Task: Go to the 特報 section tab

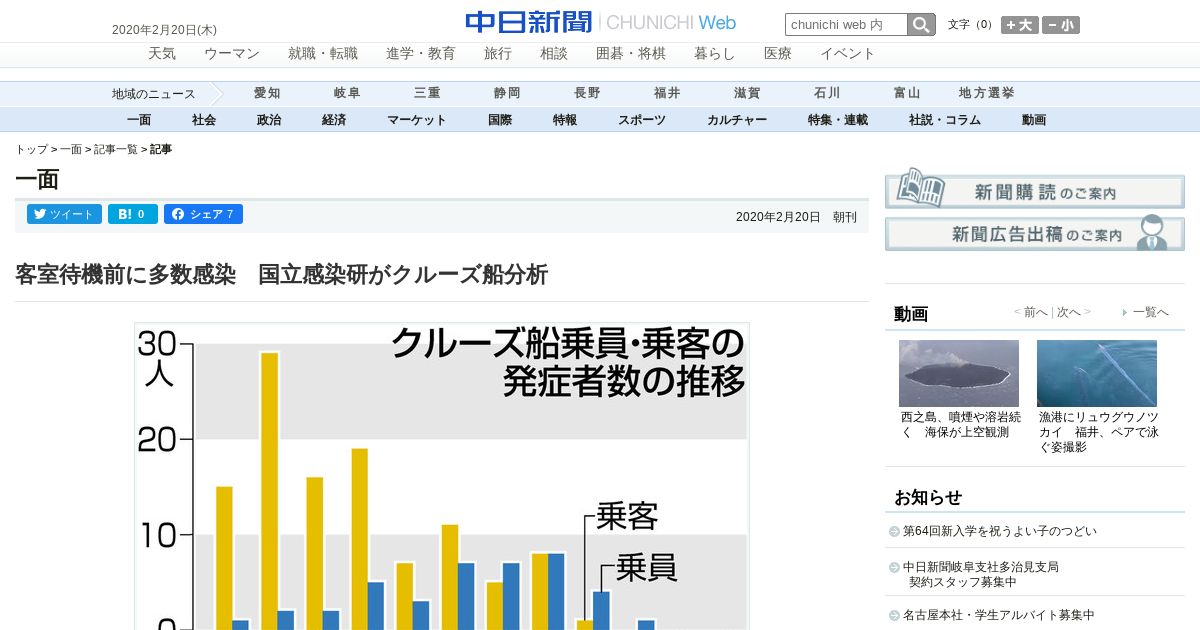Action: point(565,120)
